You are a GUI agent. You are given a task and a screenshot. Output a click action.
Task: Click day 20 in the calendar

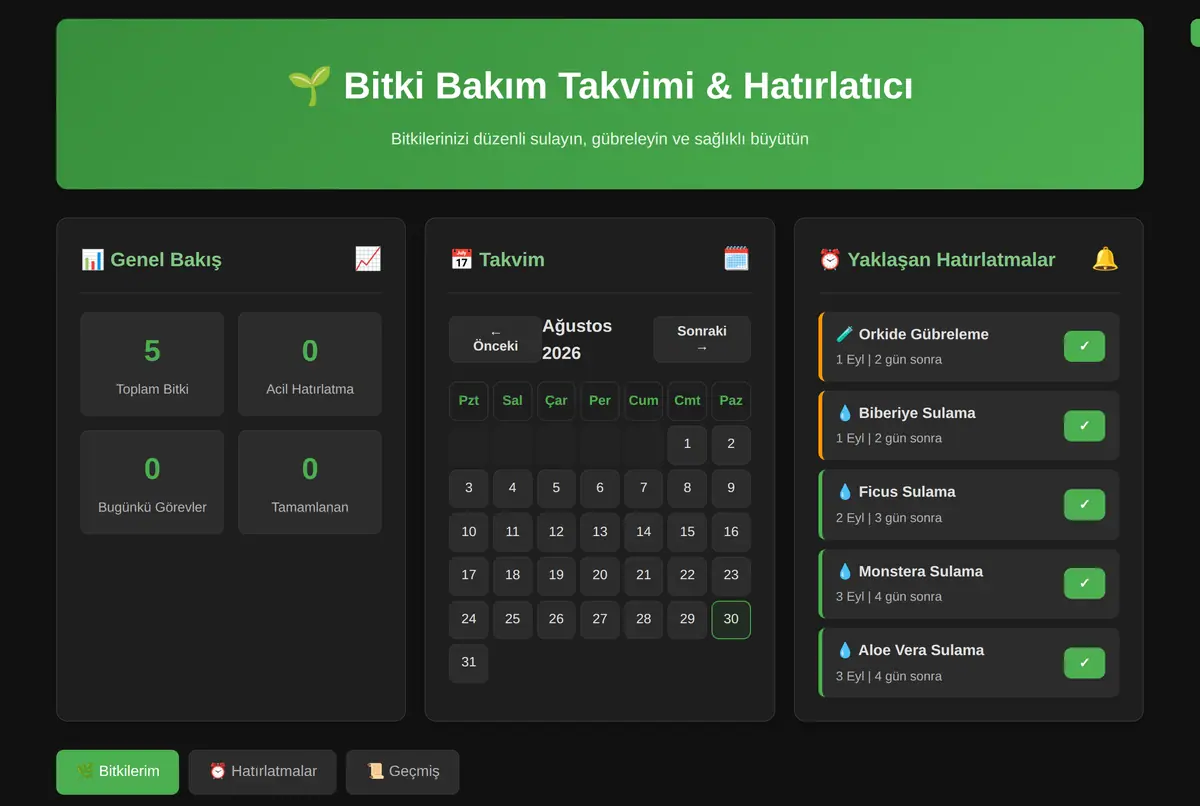(600, 575)
